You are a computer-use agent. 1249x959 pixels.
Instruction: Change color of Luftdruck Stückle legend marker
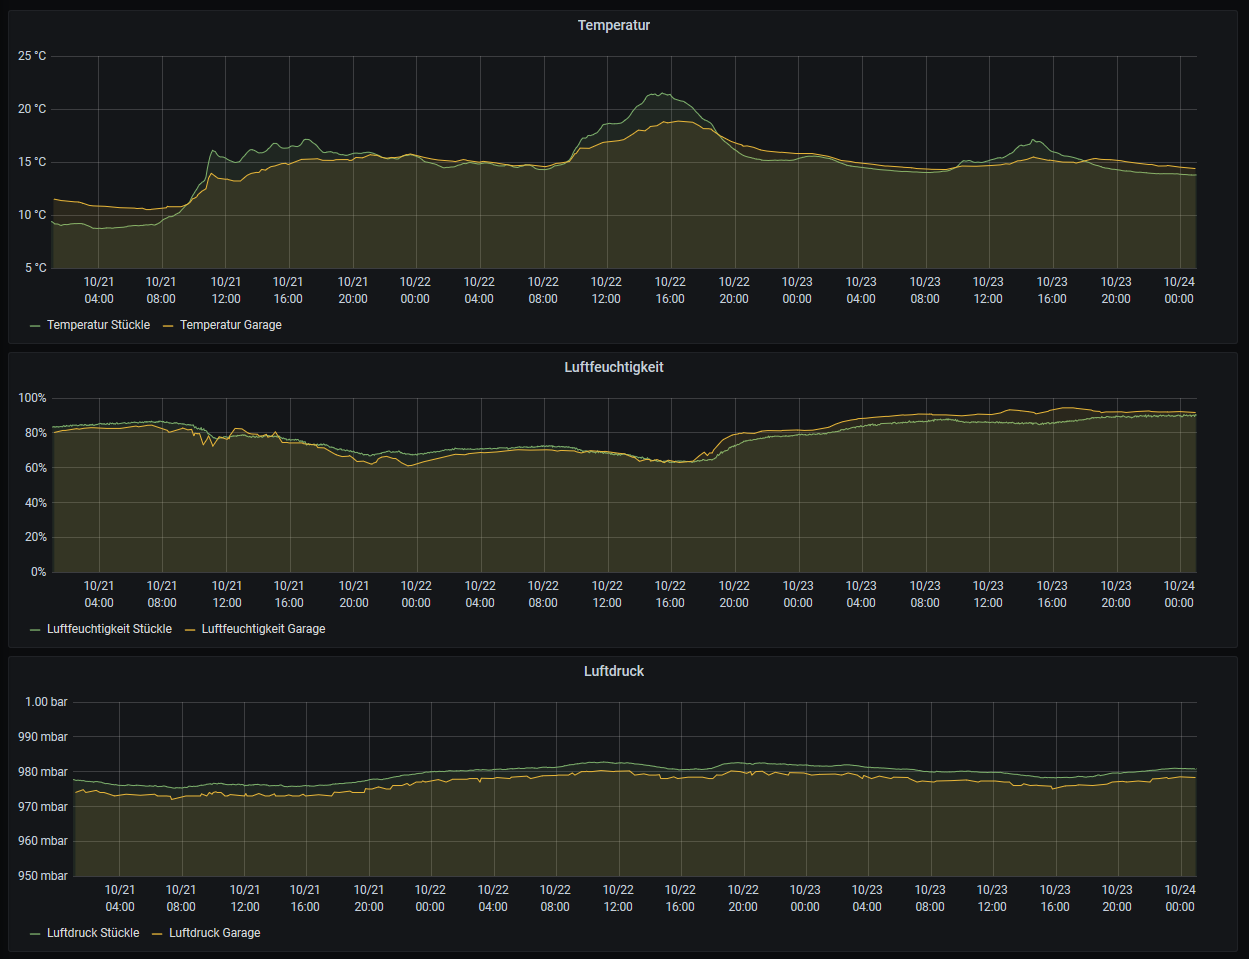(x=36, y=934)
